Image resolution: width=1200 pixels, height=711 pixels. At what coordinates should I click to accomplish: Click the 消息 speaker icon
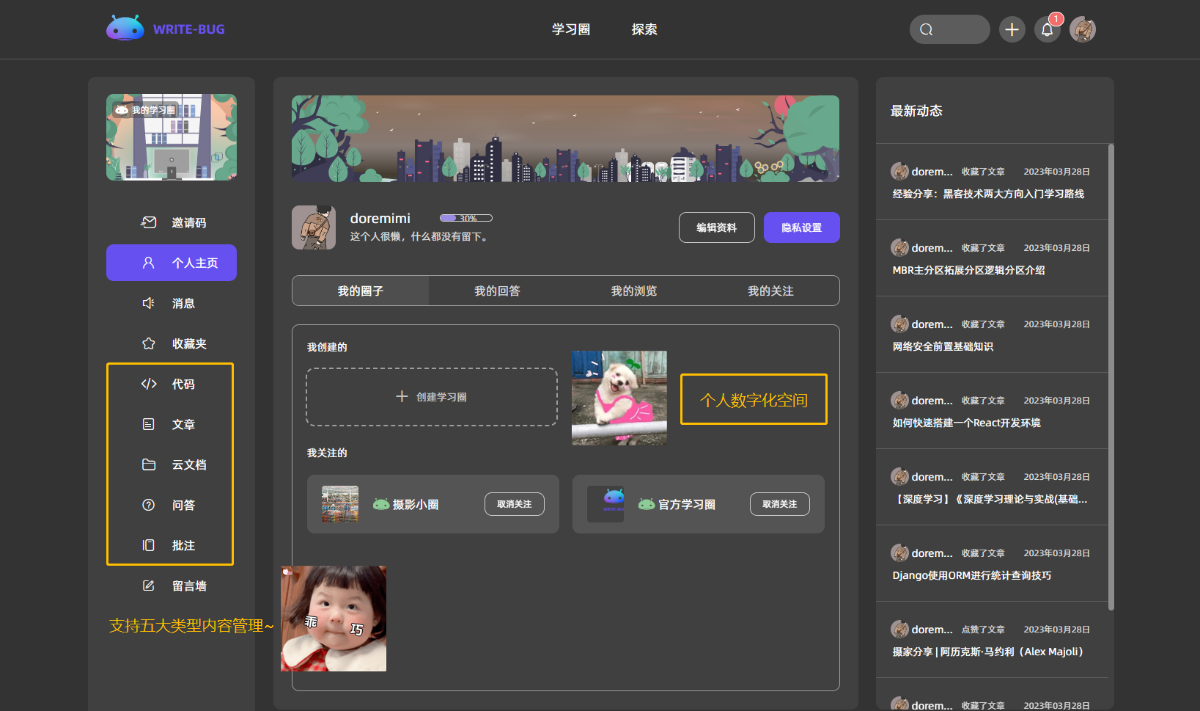point(148,303)
